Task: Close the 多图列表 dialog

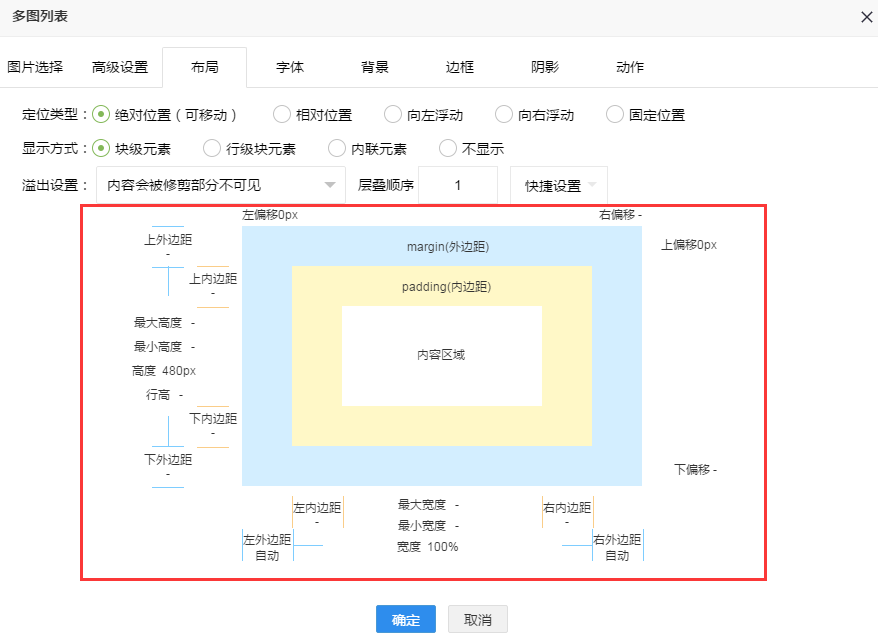Action: [866, 17]
